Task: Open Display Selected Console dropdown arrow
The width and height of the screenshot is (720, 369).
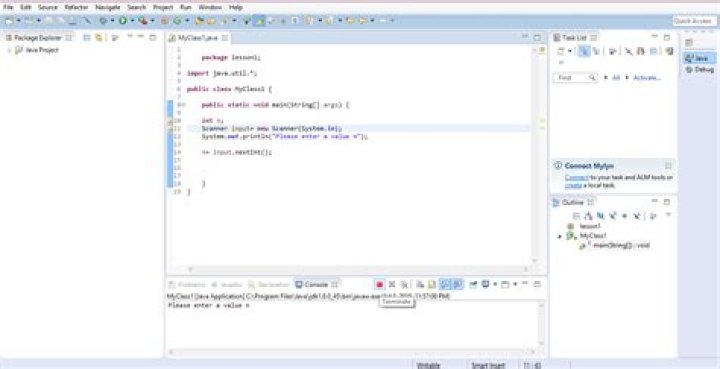Action: (x=495, y=285)
